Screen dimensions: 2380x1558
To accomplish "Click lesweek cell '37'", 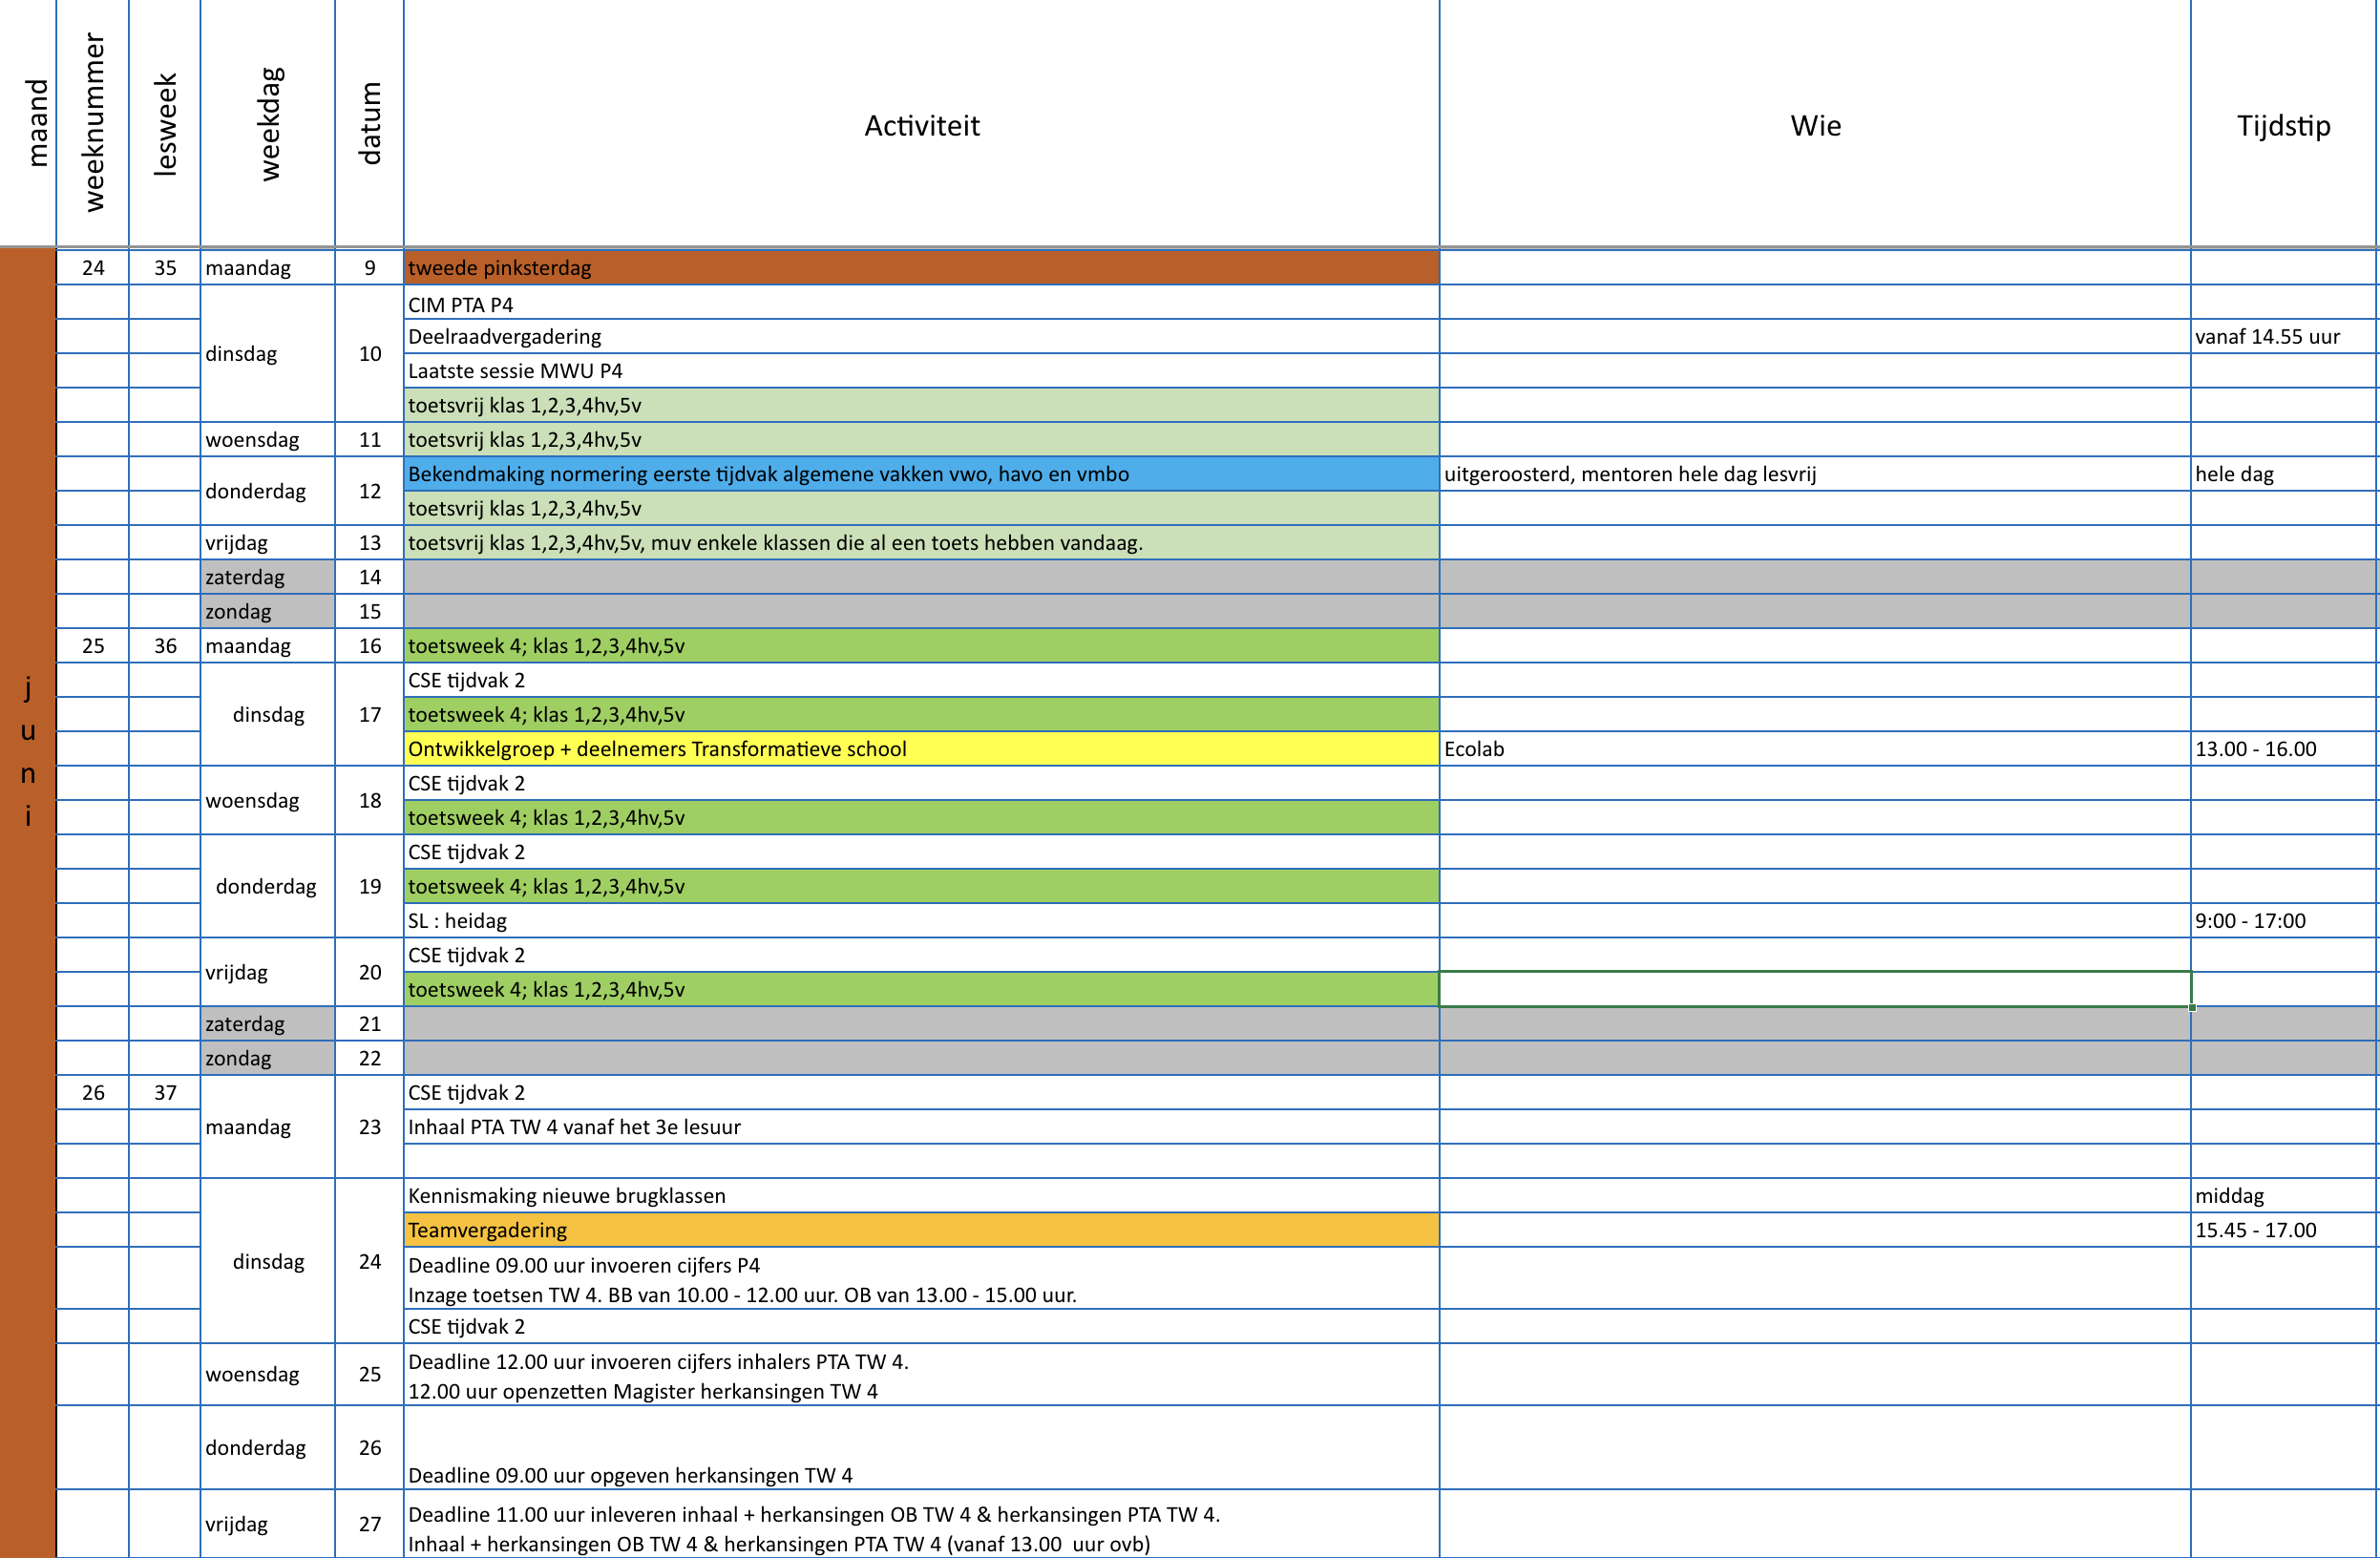I will [165, 1093].
